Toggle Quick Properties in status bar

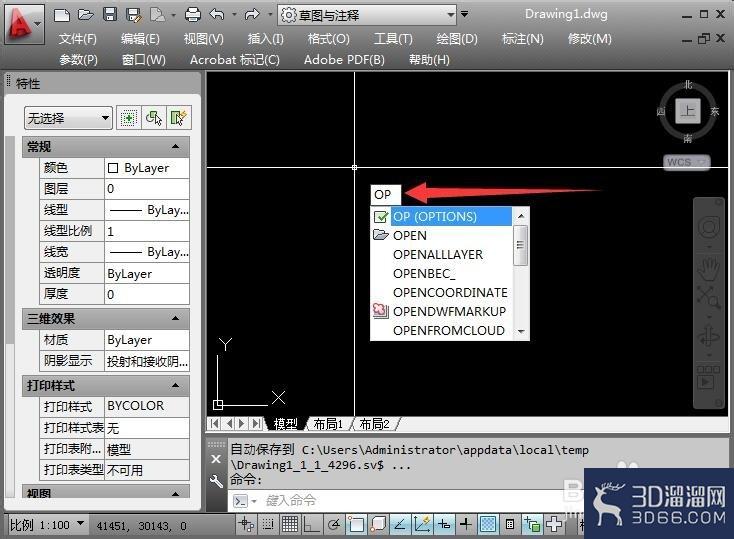coord(510,524)
